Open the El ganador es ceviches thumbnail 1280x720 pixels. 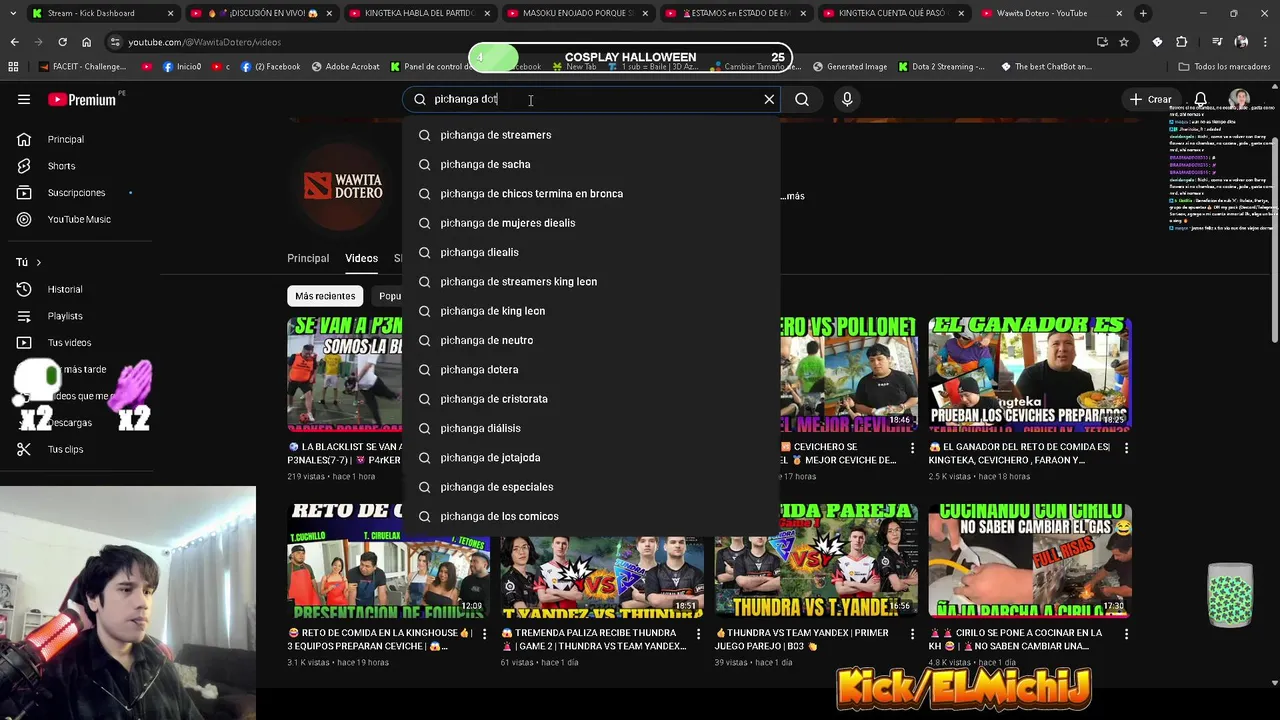(x=1030, y=374)
